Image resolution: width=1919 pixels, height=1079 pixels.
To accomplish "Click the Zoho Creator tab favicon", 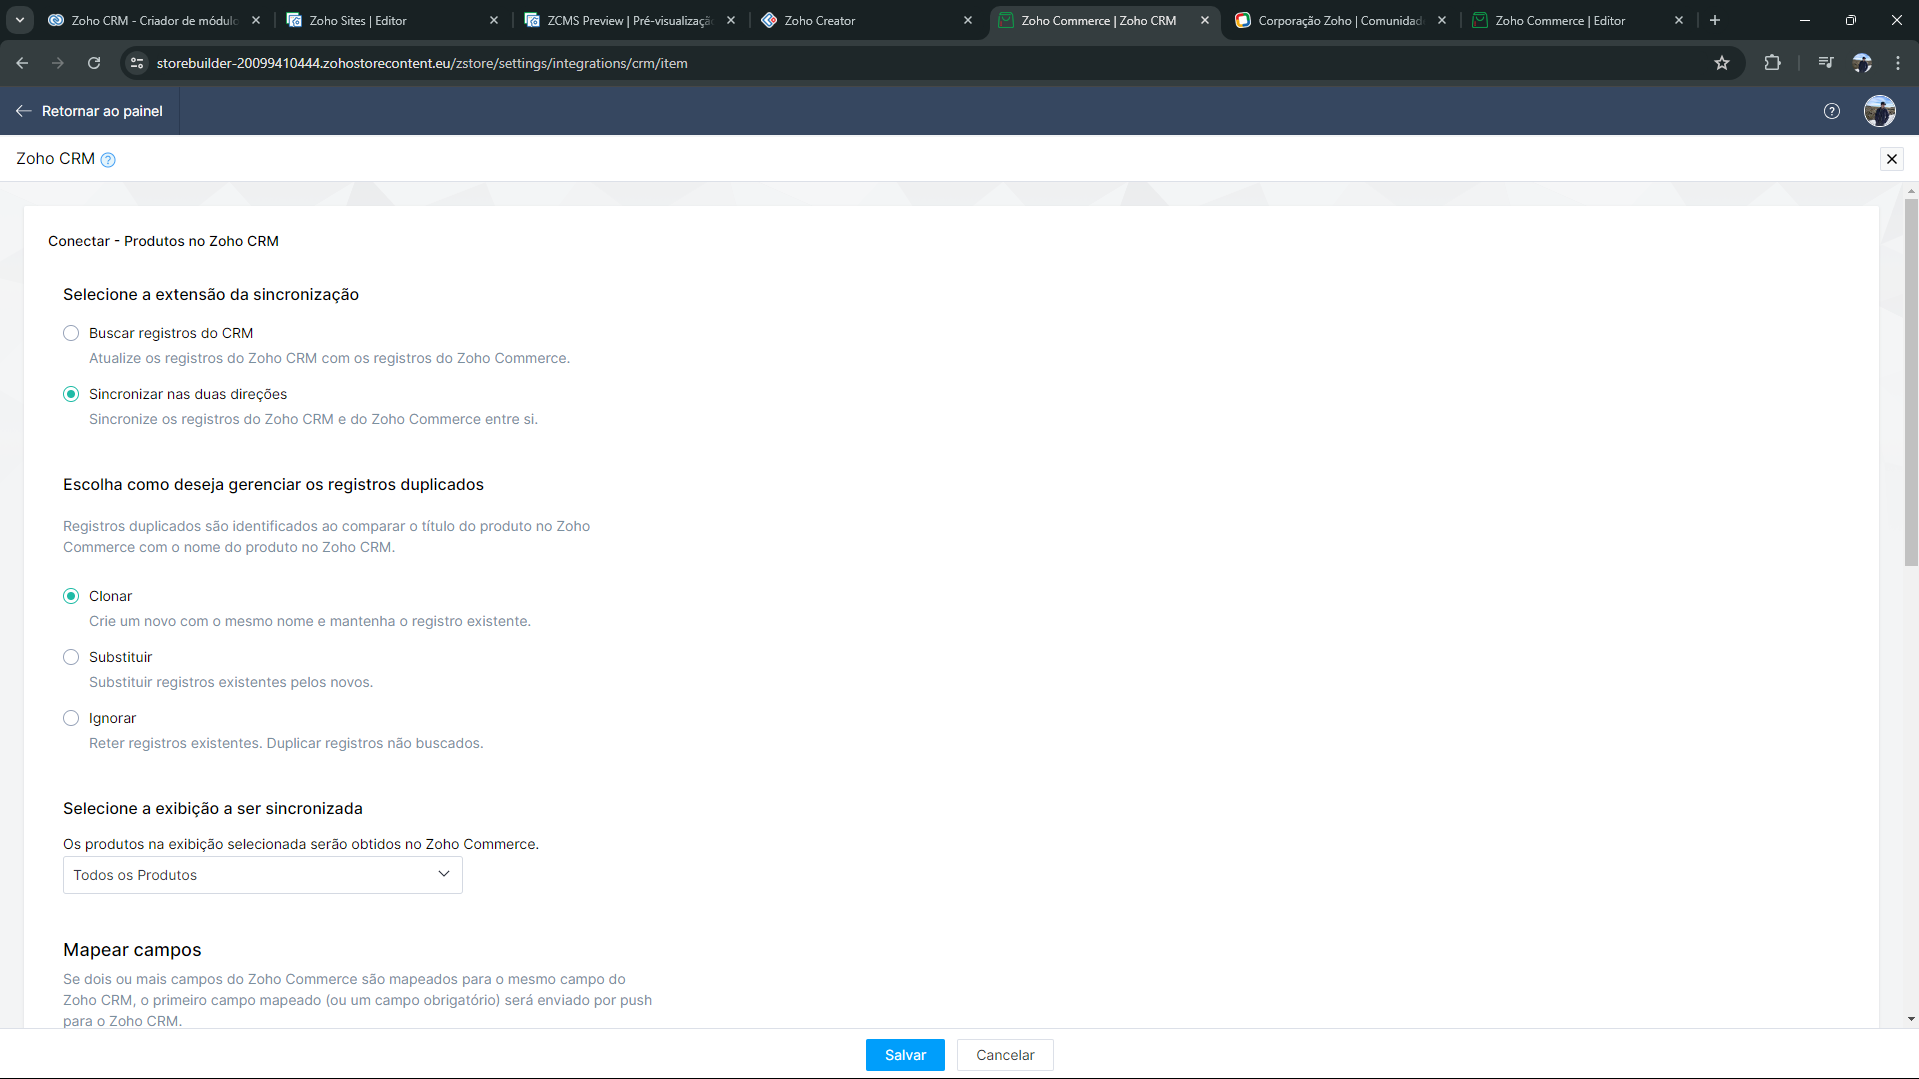I will pos(769,20).
